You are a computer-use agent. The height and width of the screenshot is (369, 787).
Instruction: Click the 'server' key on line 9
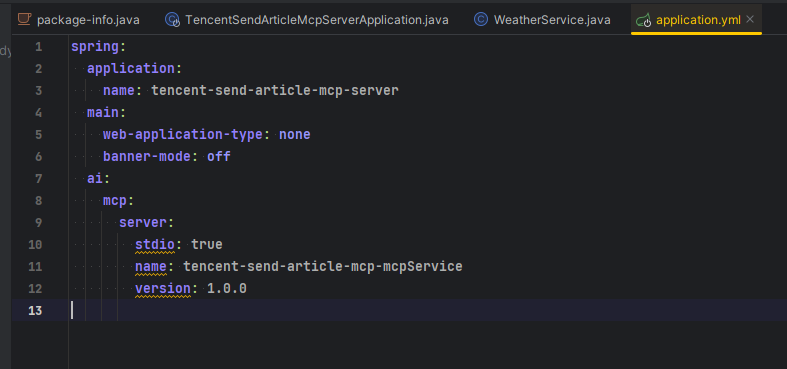pyautogui.click(x=143, y=222)
